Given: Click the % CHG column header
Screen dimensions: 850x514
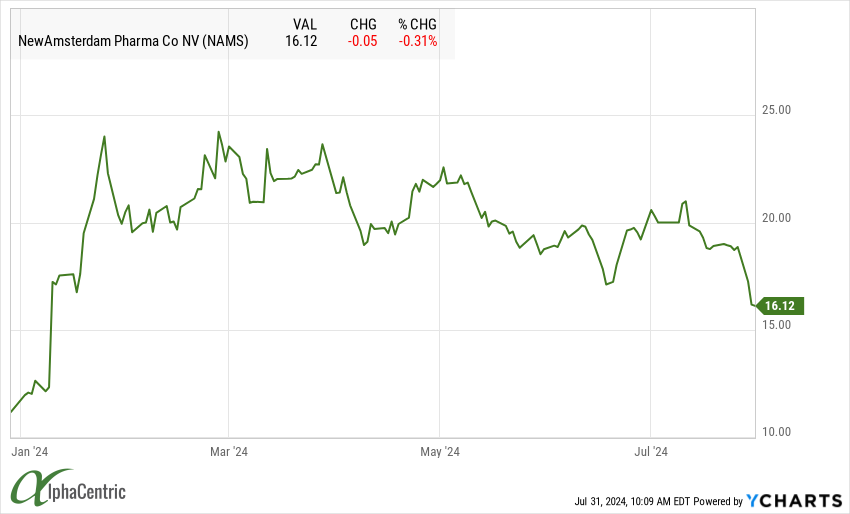Looking at the screenshot, I should coord(417,24).
